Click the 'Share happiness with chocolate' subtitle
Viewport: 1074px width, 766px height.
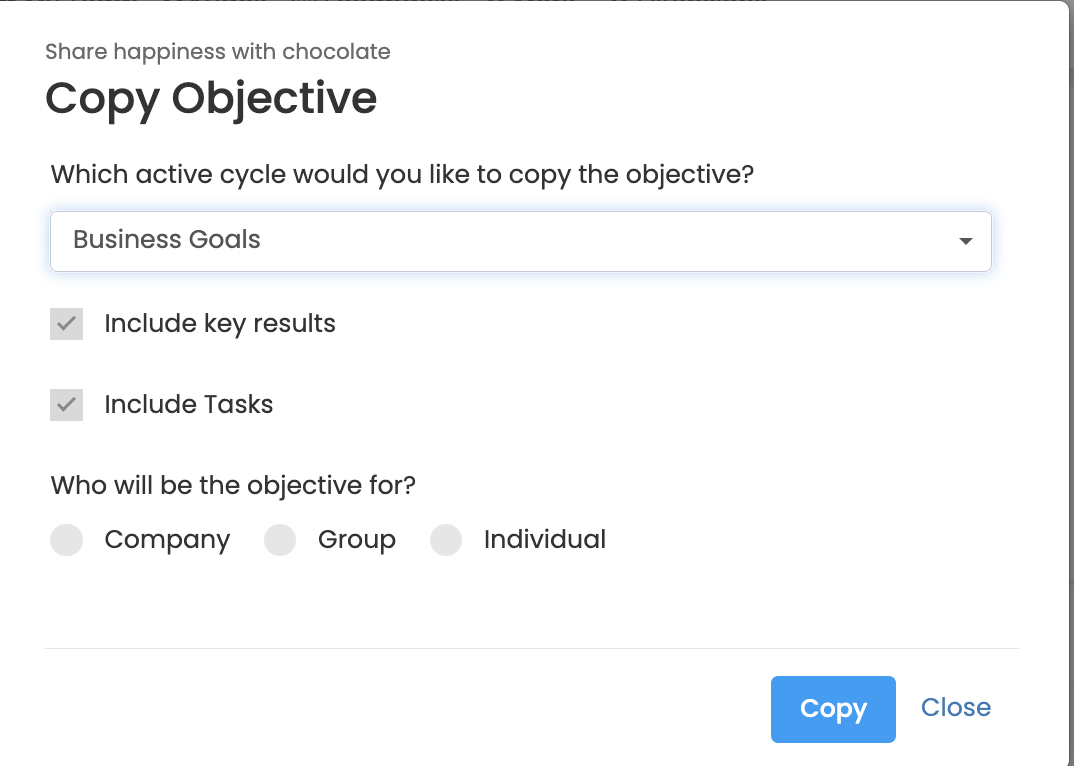(218, 51)
